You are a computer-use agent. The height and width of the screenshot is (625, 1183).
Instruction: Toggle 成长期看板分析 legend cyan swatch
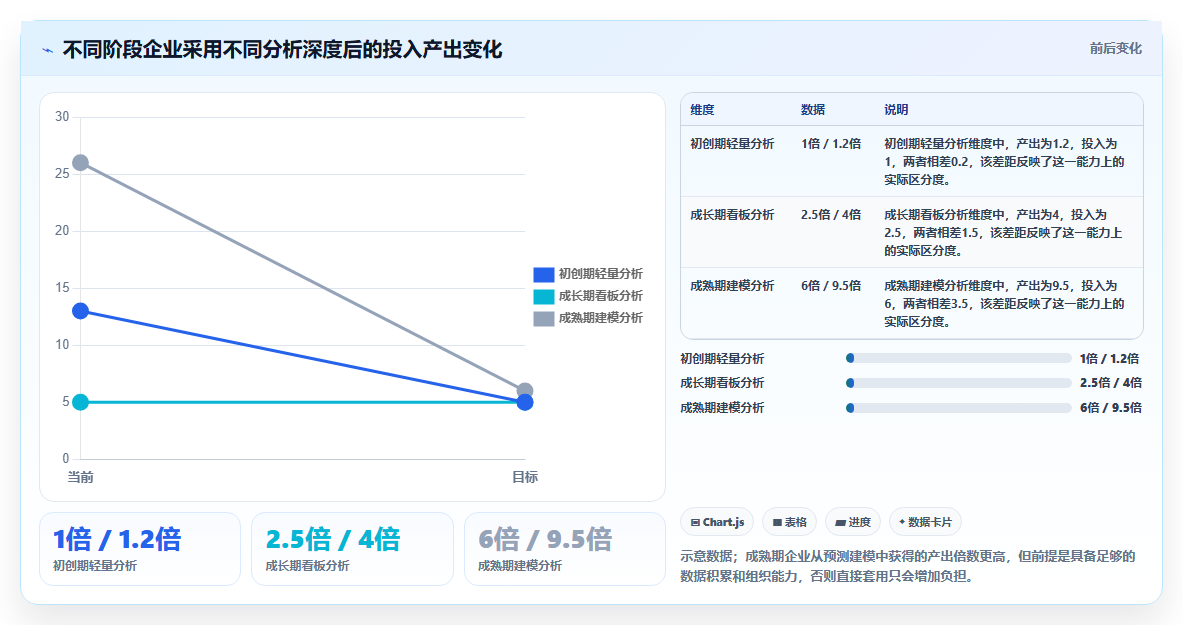(x=543, y=296)
